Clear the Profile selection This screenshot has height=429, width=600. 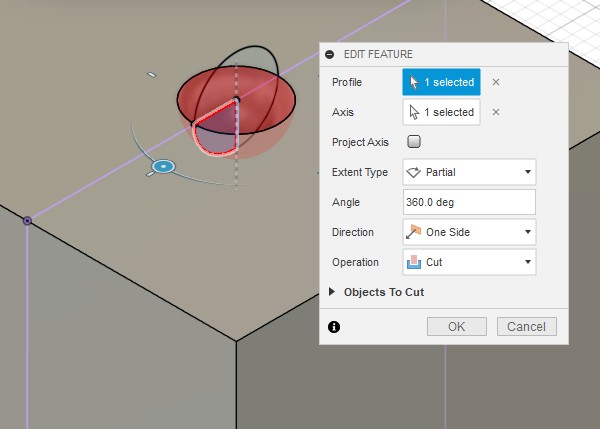(x=495, y=83)
